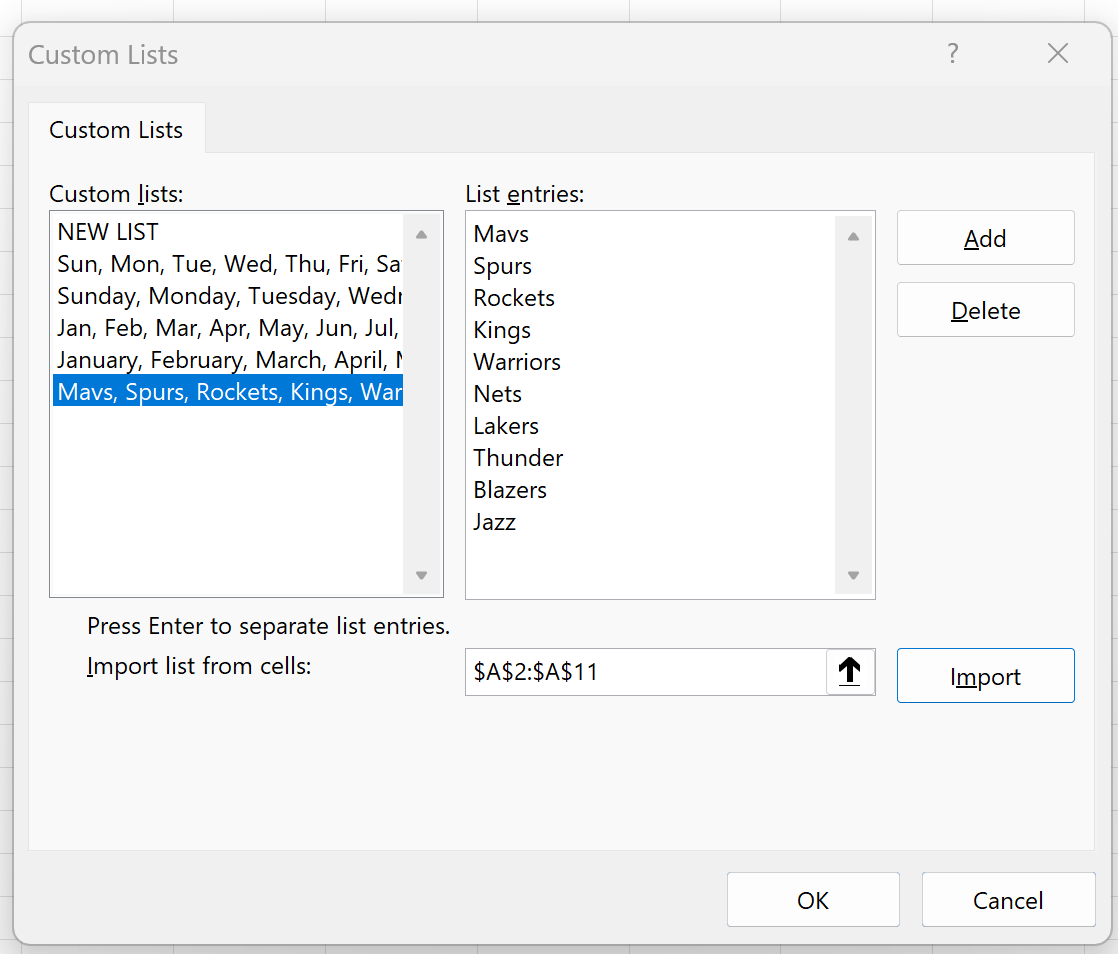Confirm with the OK button
This screenshot has width=1118, height=954.
click(x=813, y=900)
